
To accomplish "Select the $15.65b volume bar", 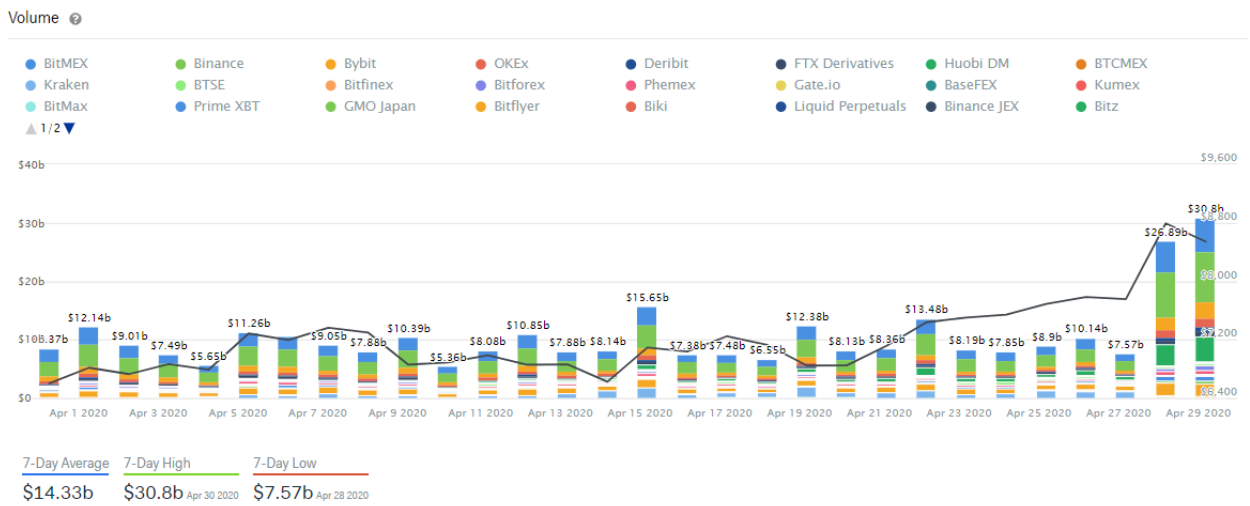I will pos(646,352).
